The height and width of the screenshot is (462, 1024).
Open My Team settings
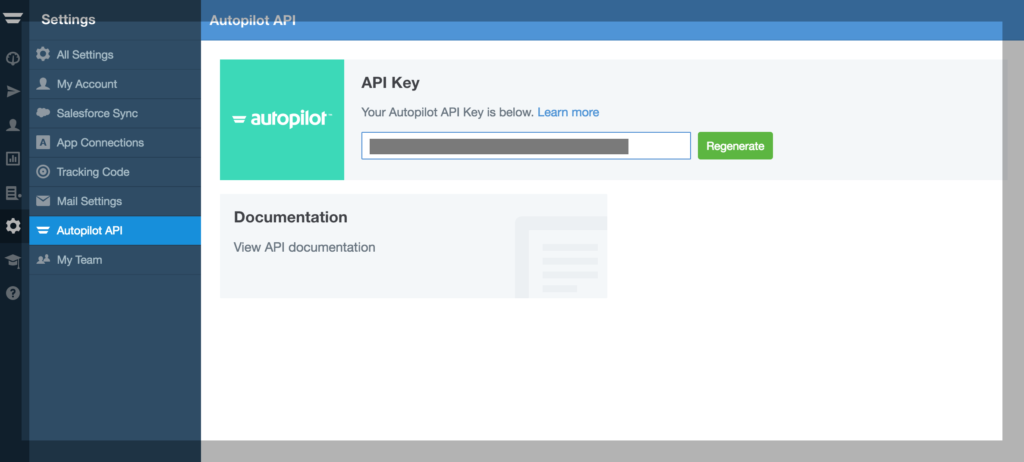(x=115, y=260)
